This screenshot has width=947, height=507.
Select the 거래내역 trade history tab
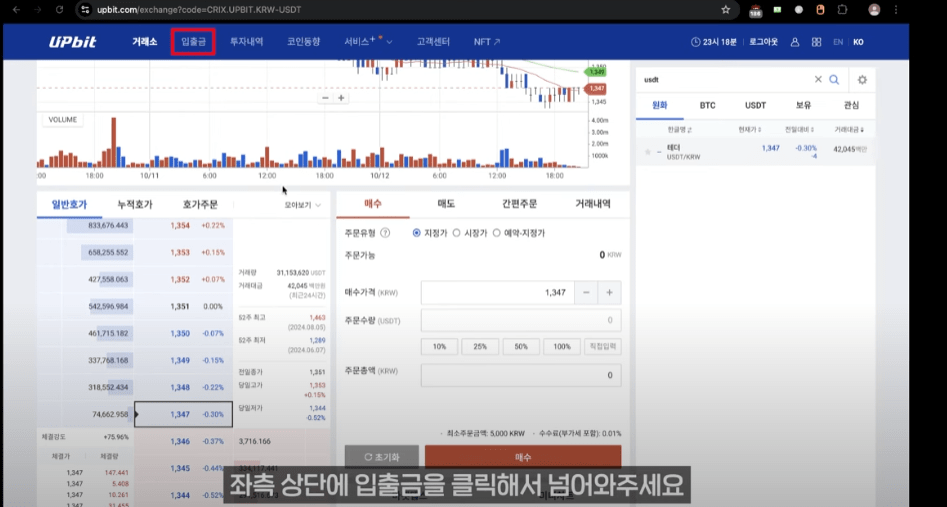click(592, 204)
